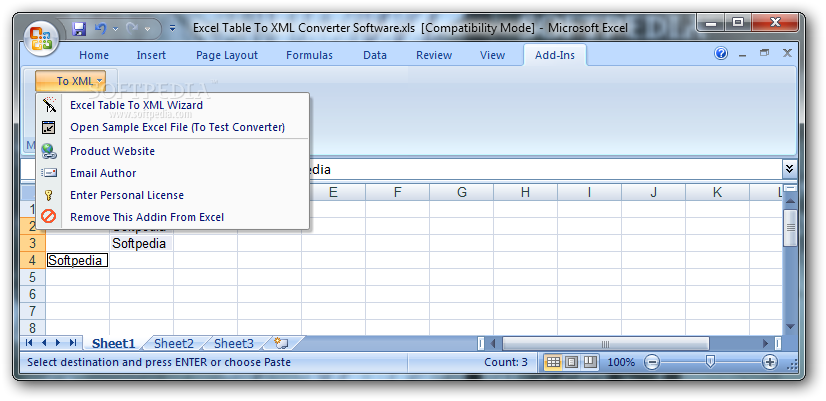This screenshot has height=401, width=826.
Task: Switch to Page Layout view button
Action: coord(572,363)
